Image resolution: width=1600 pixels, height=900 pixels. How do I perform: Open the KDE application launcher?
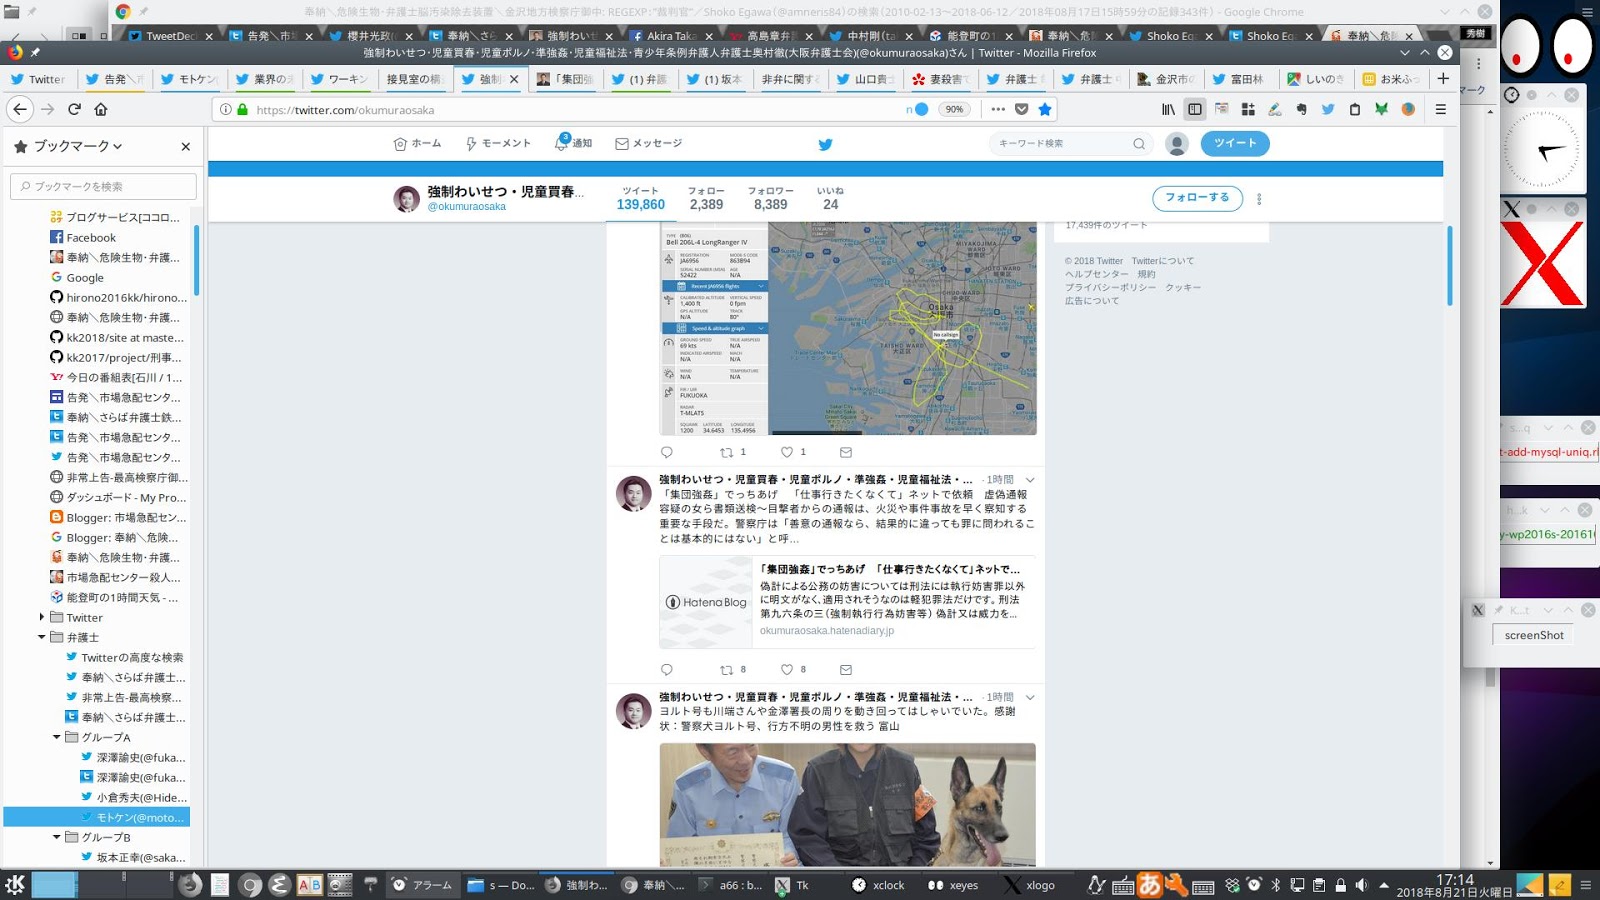pyautogui.click(x=15, y=884)
